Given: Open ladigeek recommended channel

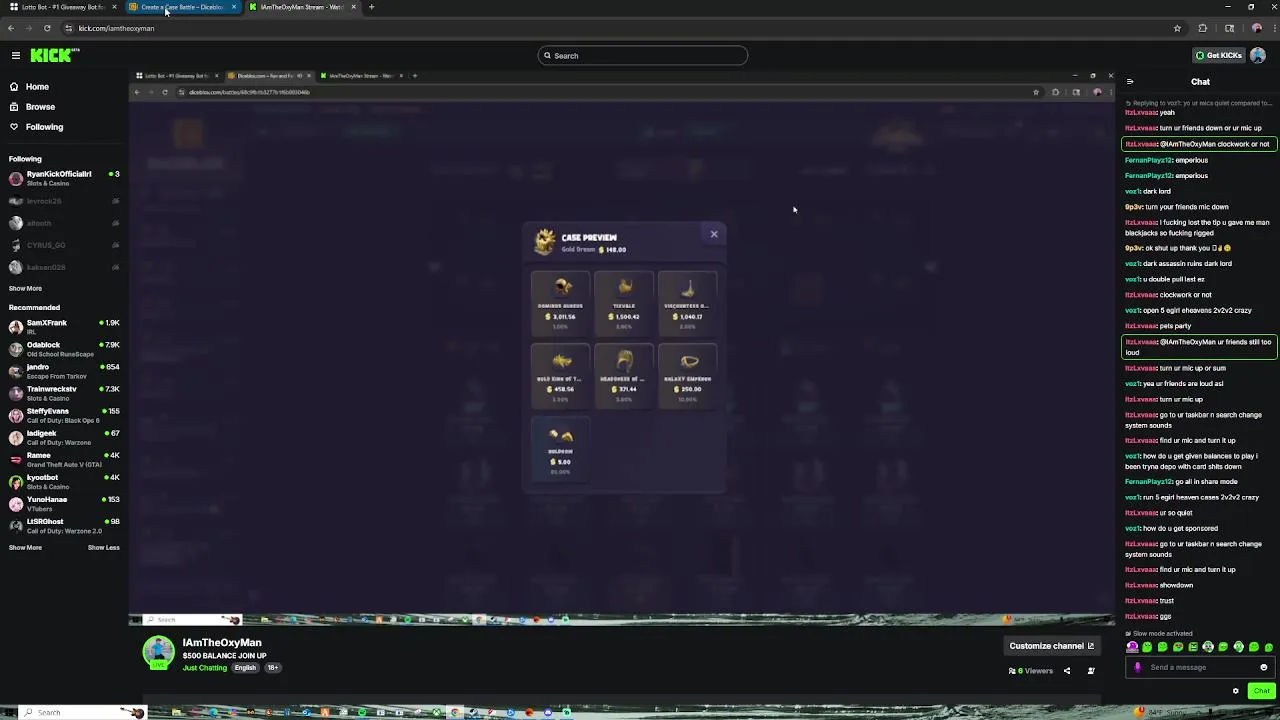Looking at the screenshot, I should click(x=64, y=437).
